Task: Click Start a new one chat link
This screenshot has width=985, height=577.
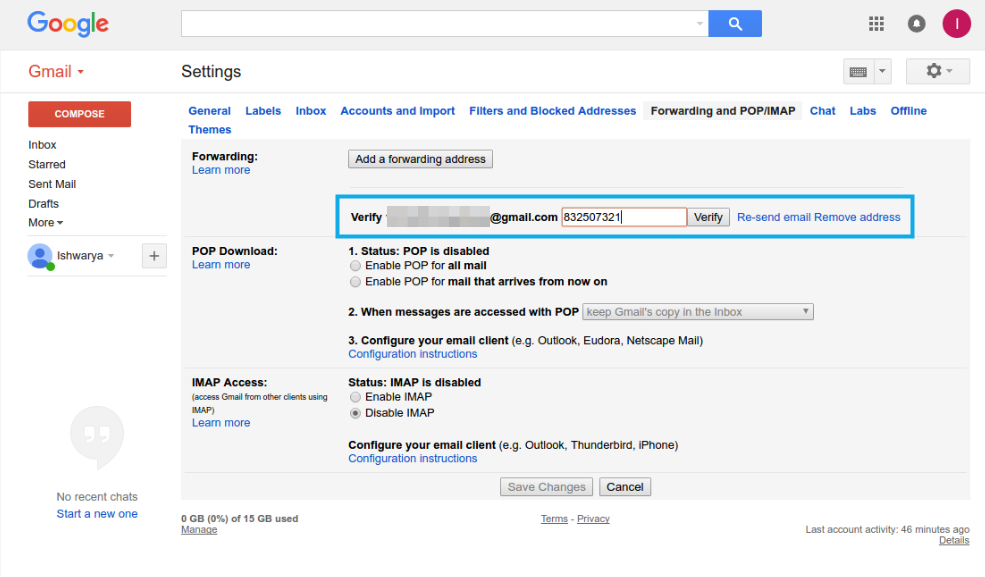Action: pos(97,514)
